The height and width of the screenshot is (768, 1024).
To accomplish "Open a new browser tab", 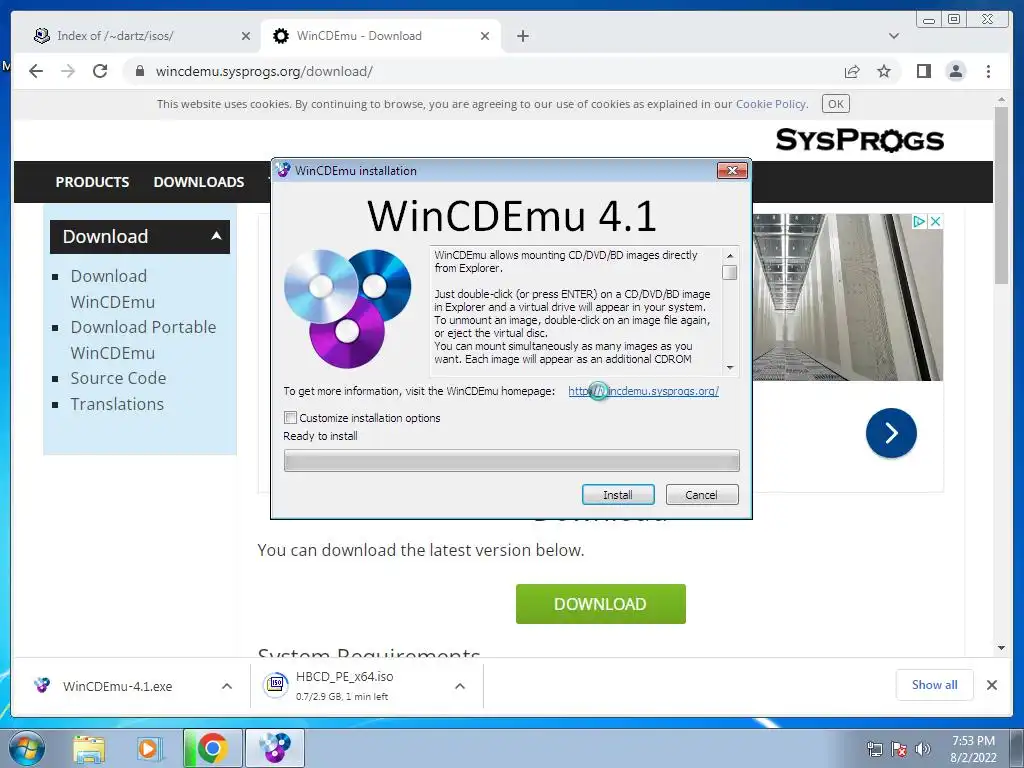I will click(x=522, y=36).
